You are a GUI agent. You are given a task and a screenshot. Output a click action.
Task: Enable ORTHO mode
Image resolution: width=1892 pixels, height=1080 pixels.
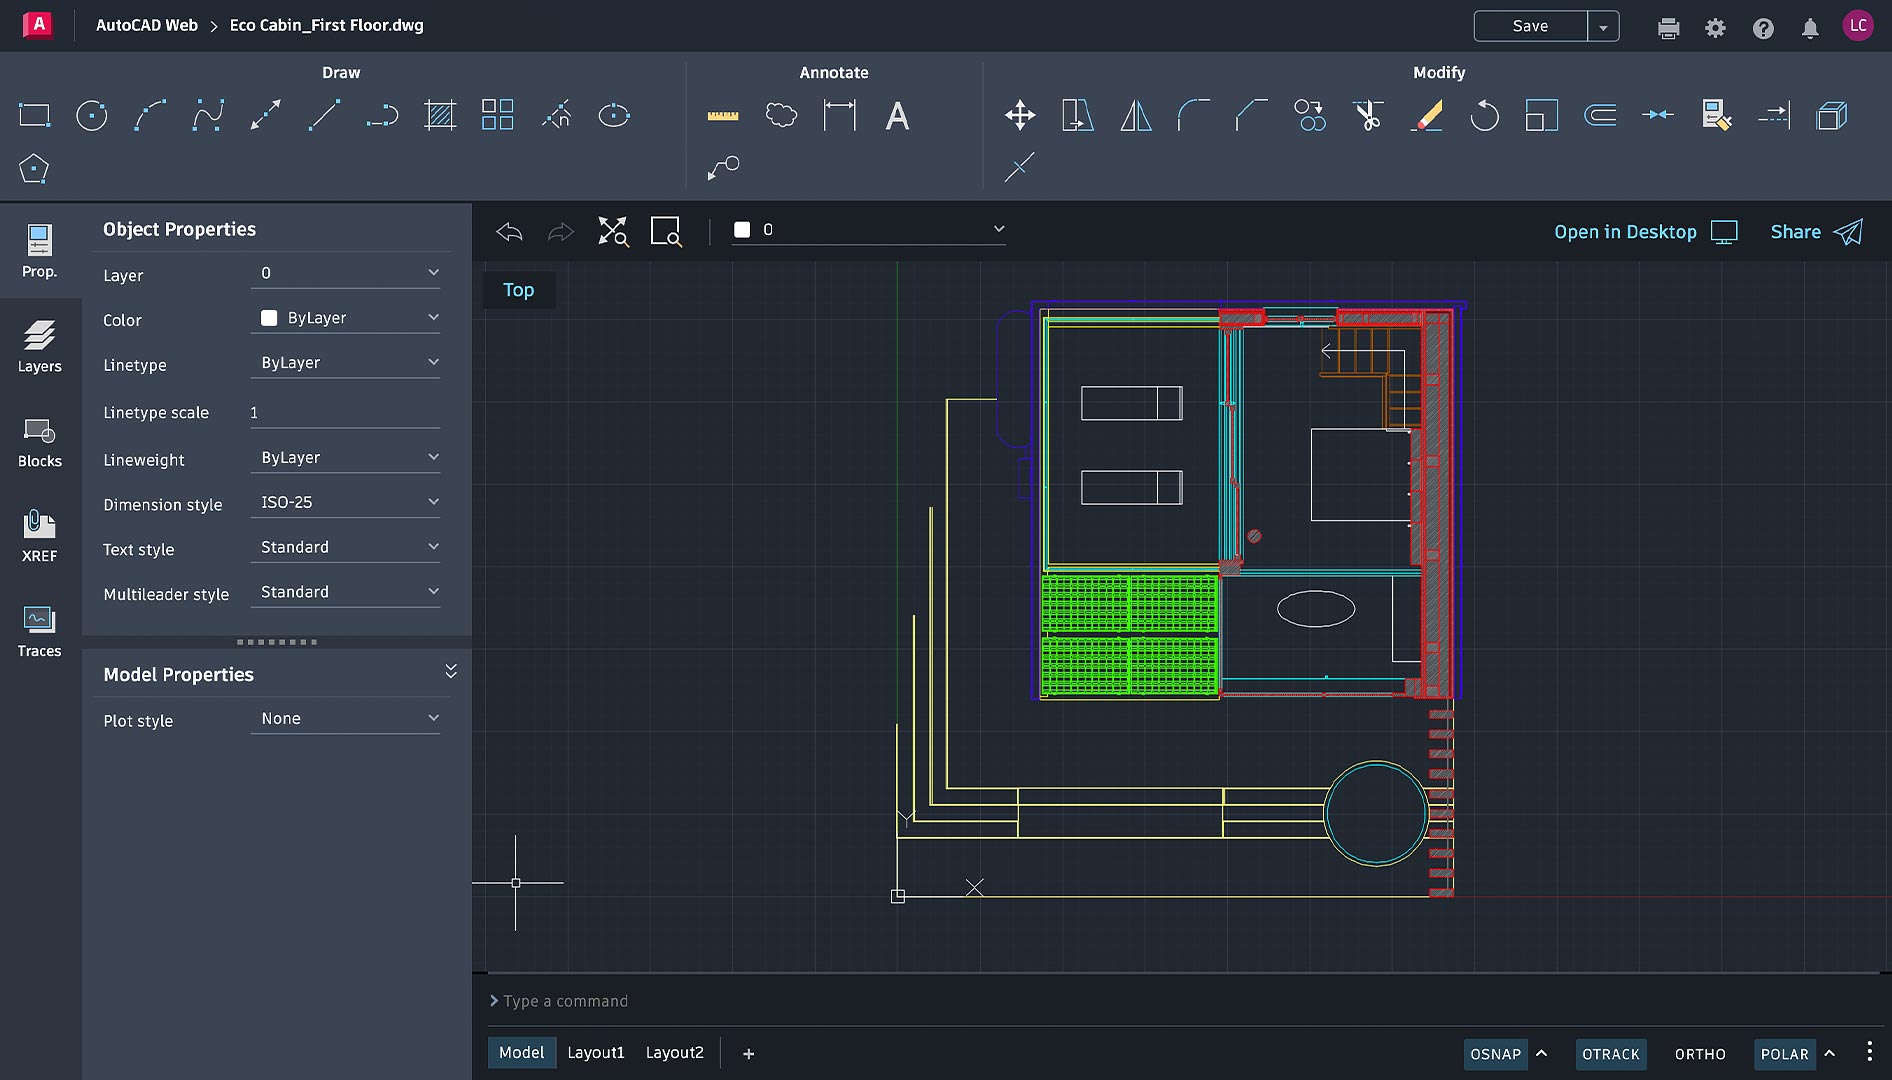pyautogui.click(x=1700, y=1054)
